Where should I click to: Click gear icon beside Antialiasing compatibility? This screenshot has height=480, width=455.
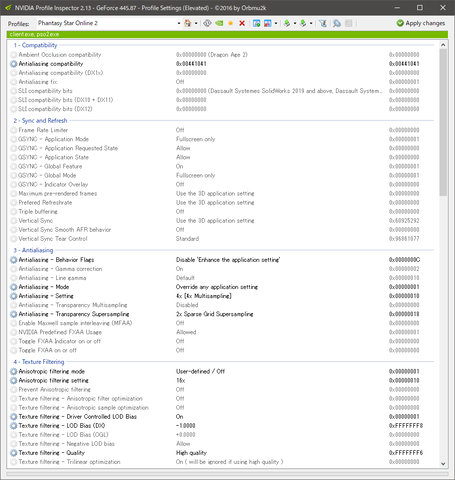point(13,64)
